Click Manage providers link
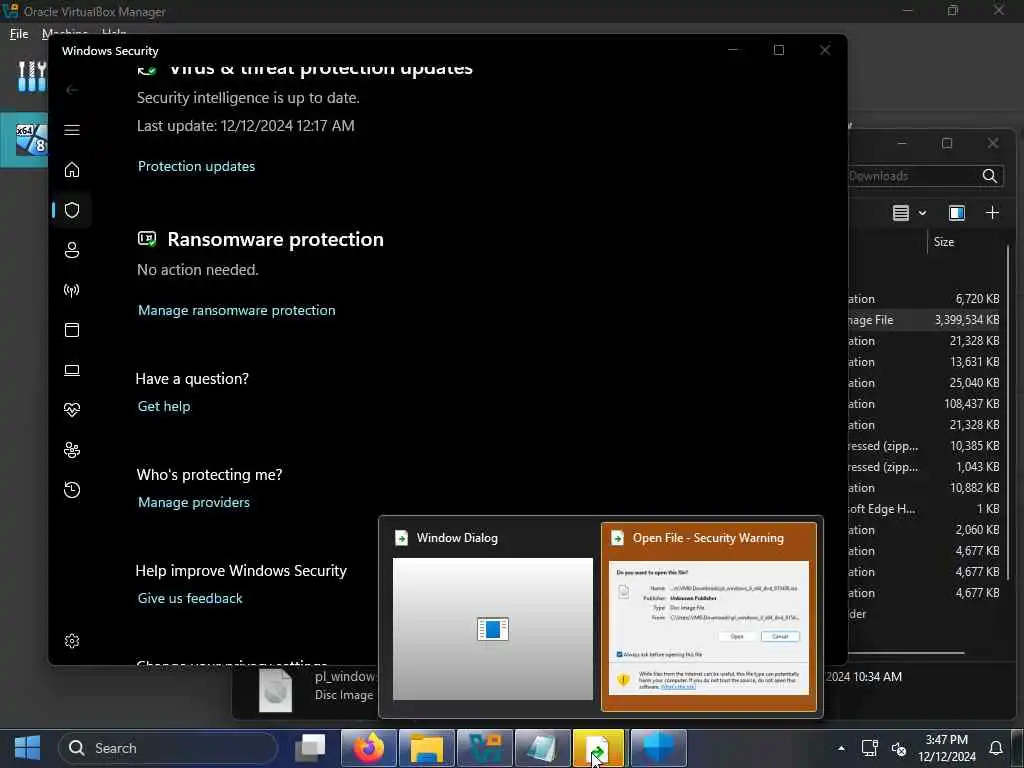The image size is (1024, 768). coord(193,502)
